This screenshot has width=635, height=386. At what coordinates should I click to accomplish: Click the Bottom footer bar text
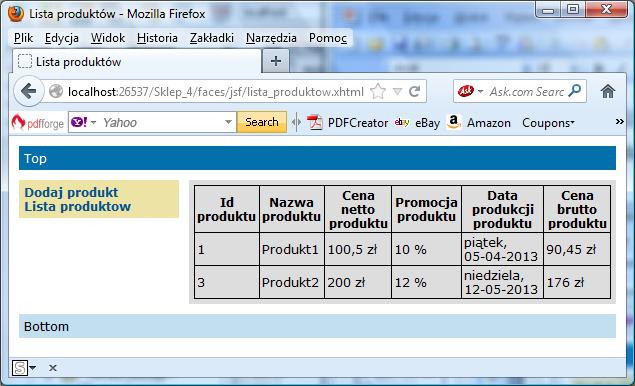[x=46, y=326]
